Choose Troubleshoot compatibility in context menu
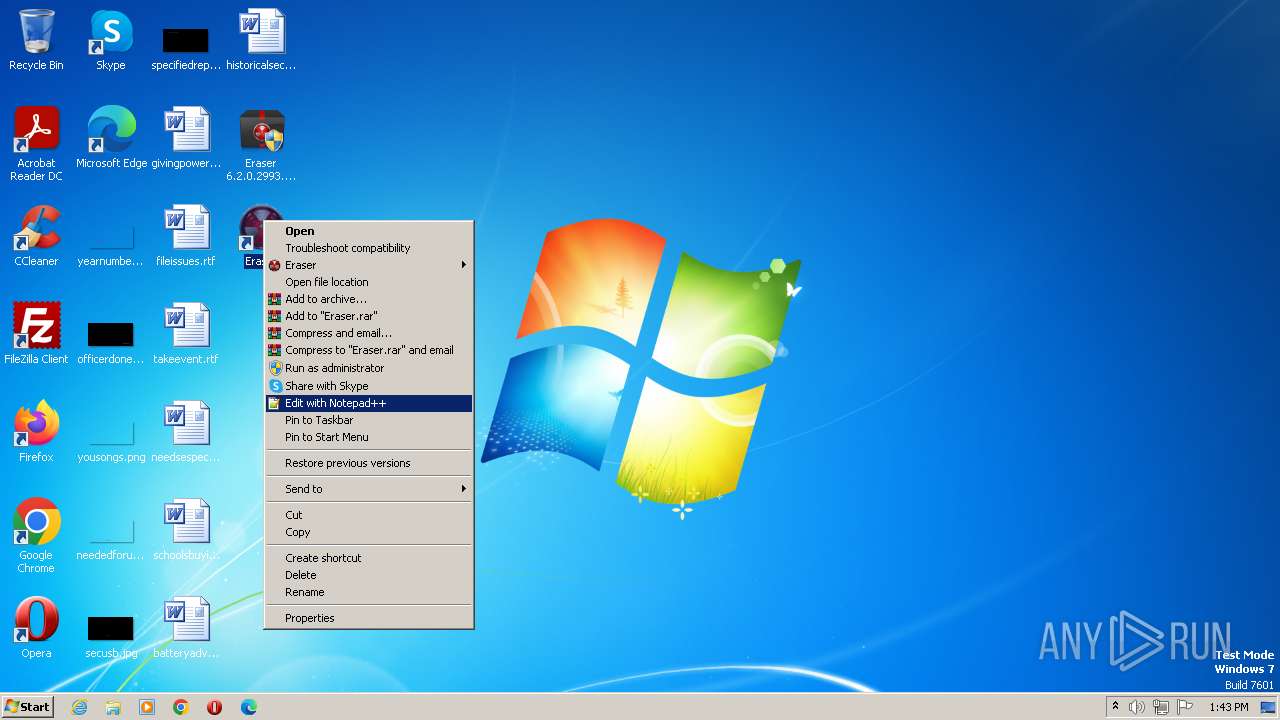Image resolution: width=1280 pixels, height=720 pixels. [369, 248]
